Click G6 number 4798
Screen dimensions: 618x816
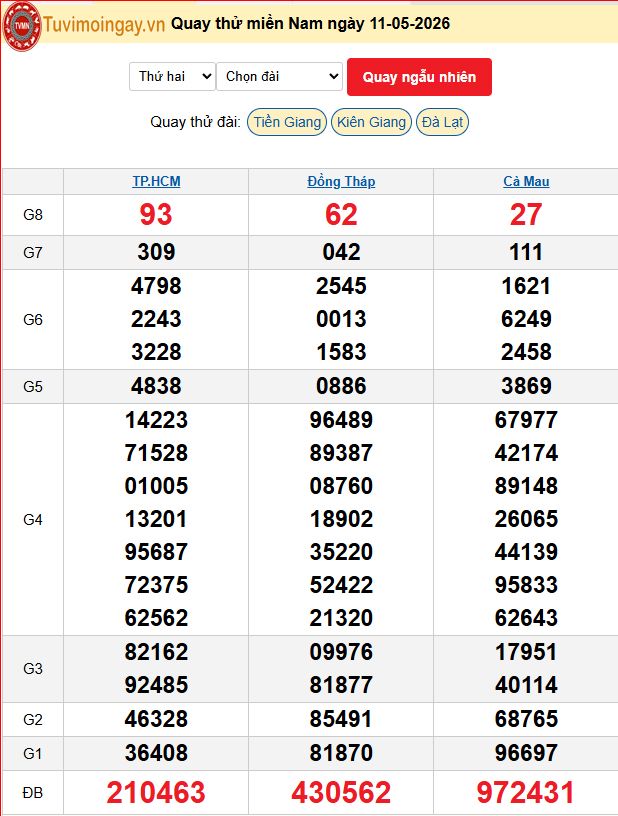coord(156,286)
